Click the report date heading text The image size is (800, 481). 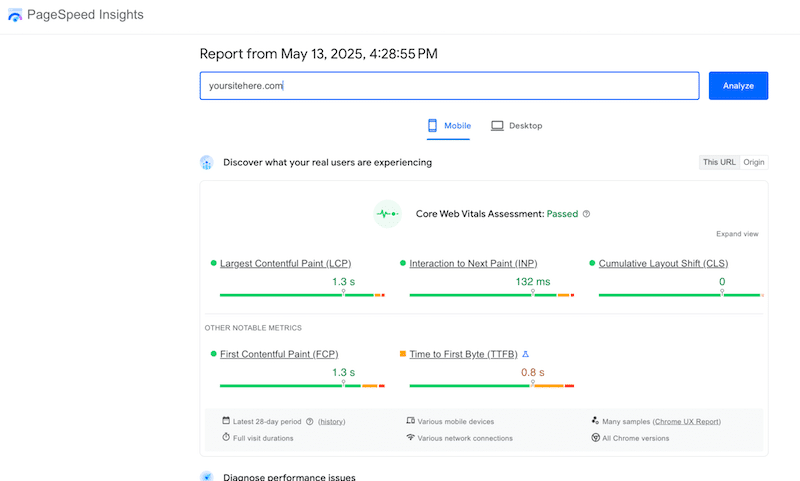pos(319,54)
